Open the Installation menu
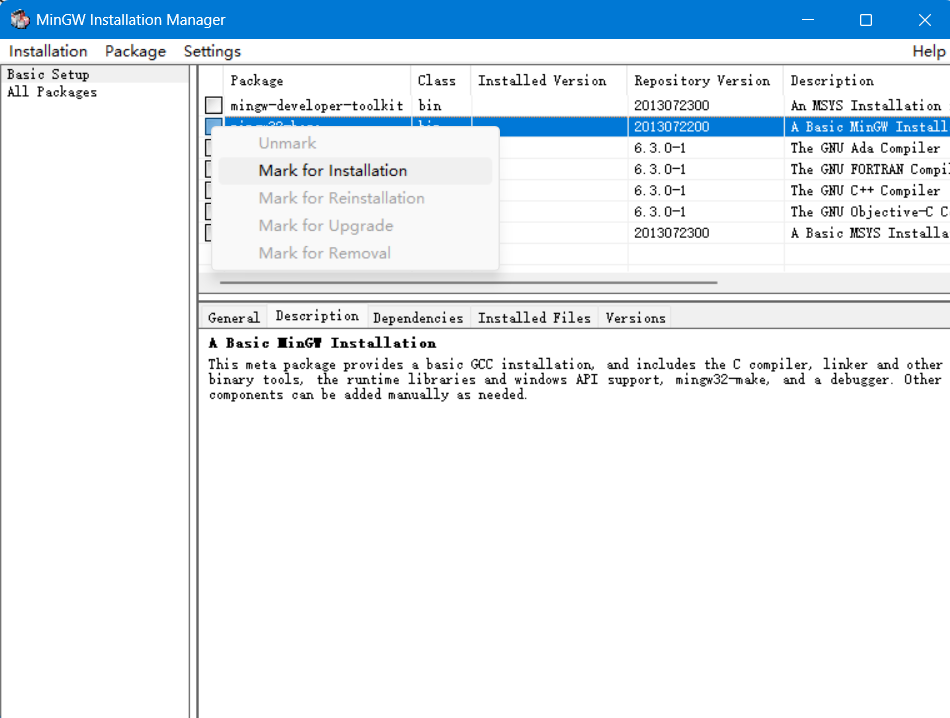Viewport: 950px width, 718px height. [48, 52]
